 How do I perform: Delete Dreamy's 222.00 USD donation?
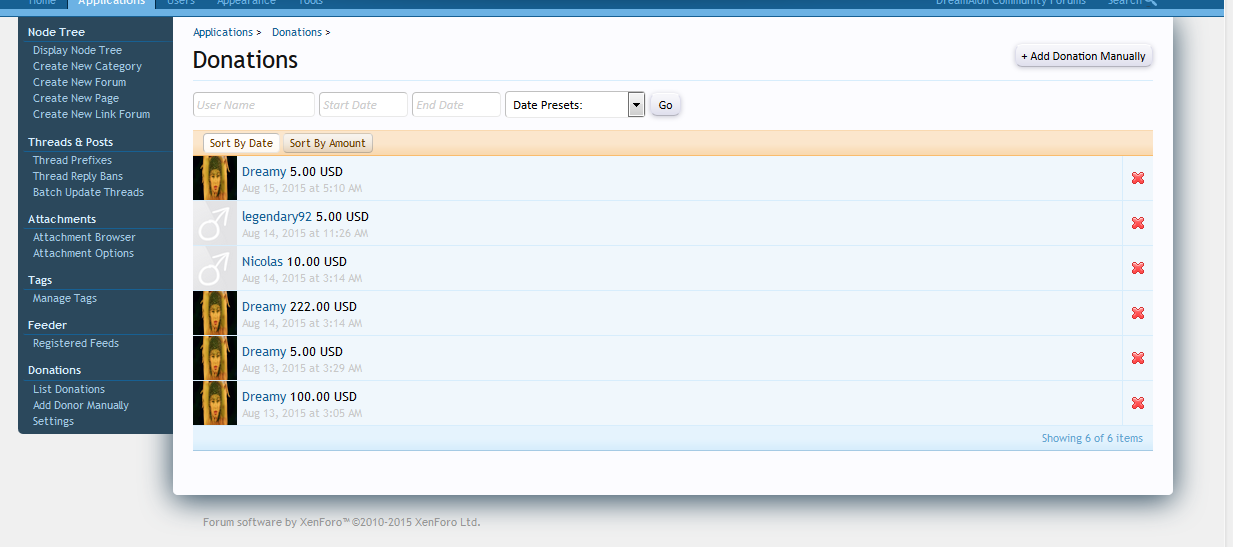point(1137,313)
